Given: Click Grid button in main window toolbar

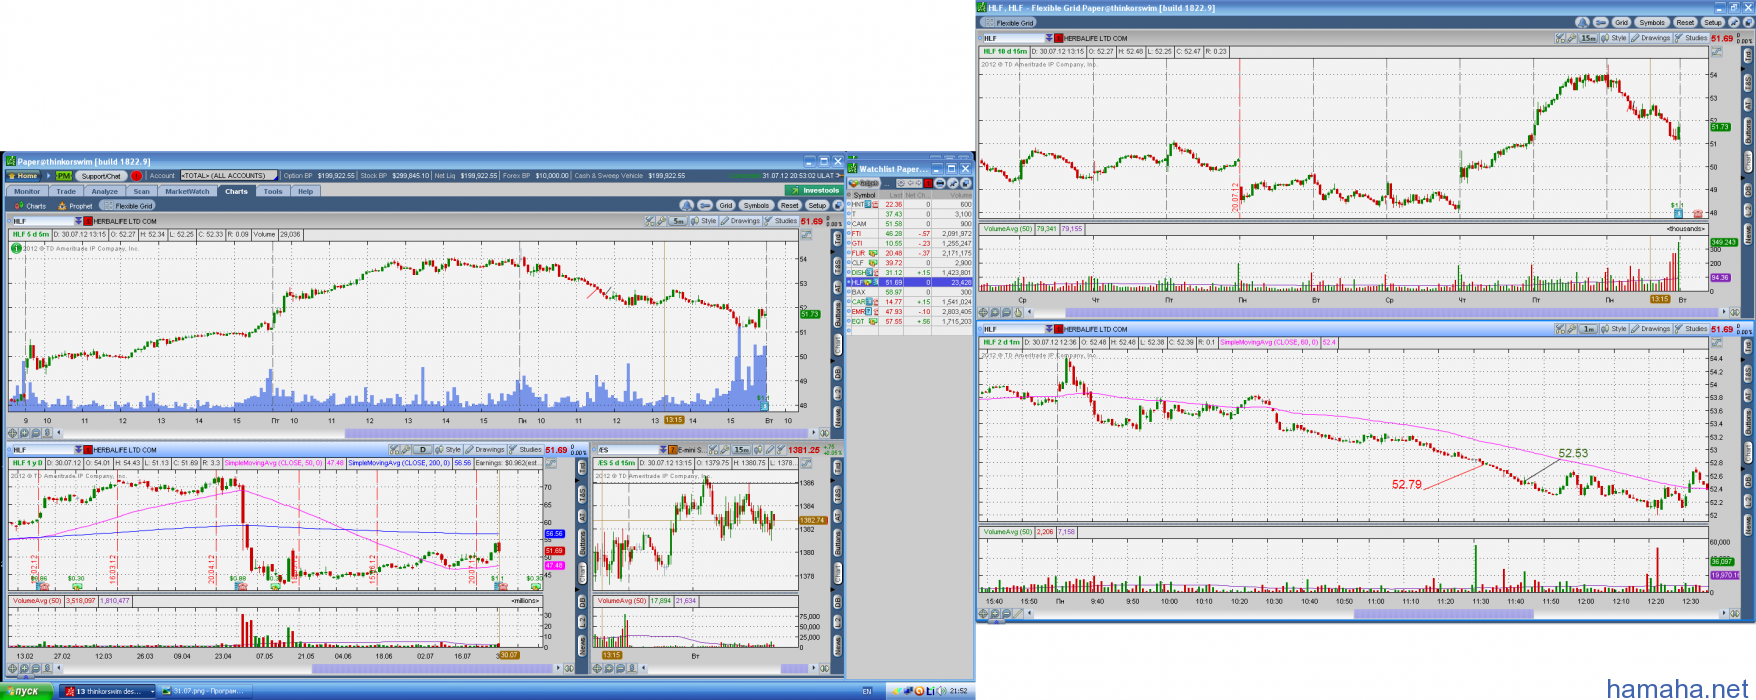Looking at the screenshot, I should (726, 205).
